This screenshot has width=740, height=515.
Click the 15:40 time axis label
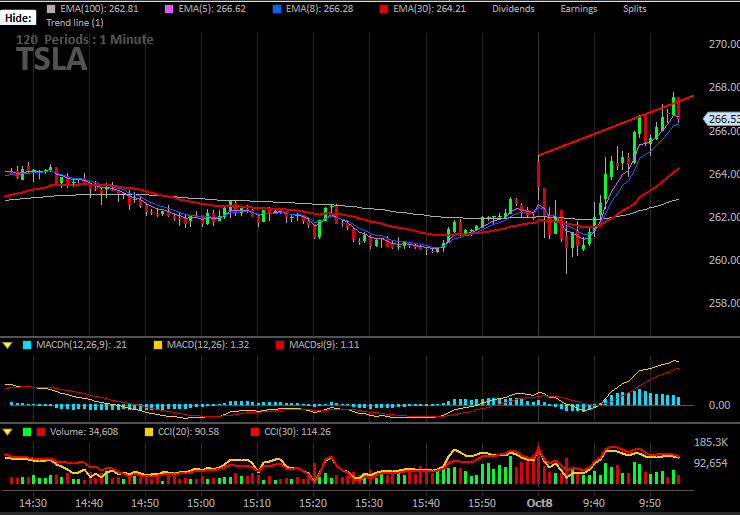point(426,503)
